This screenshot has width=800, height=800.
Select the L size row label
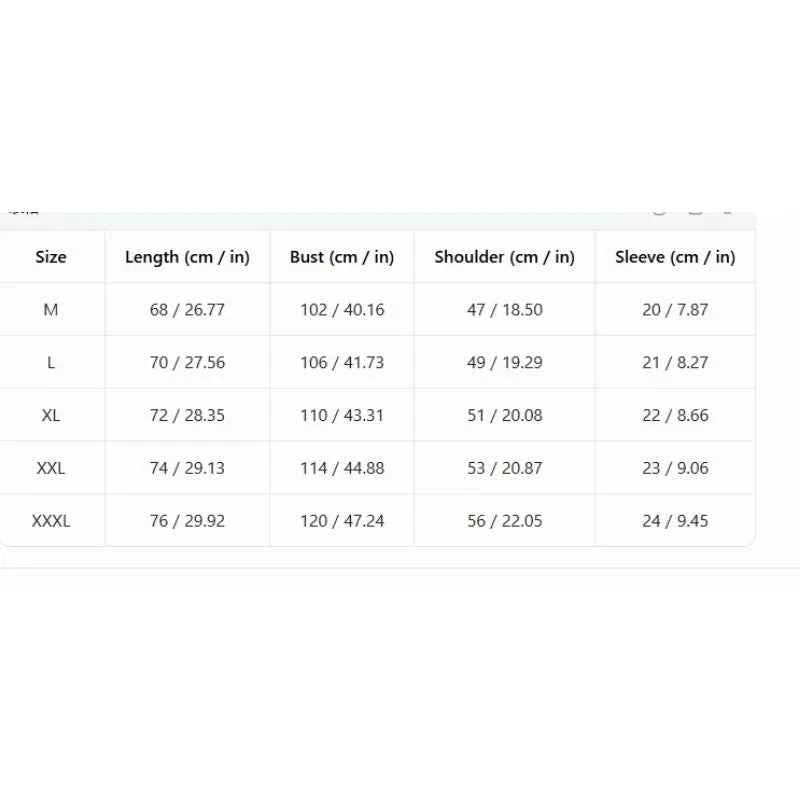(51, 362)
